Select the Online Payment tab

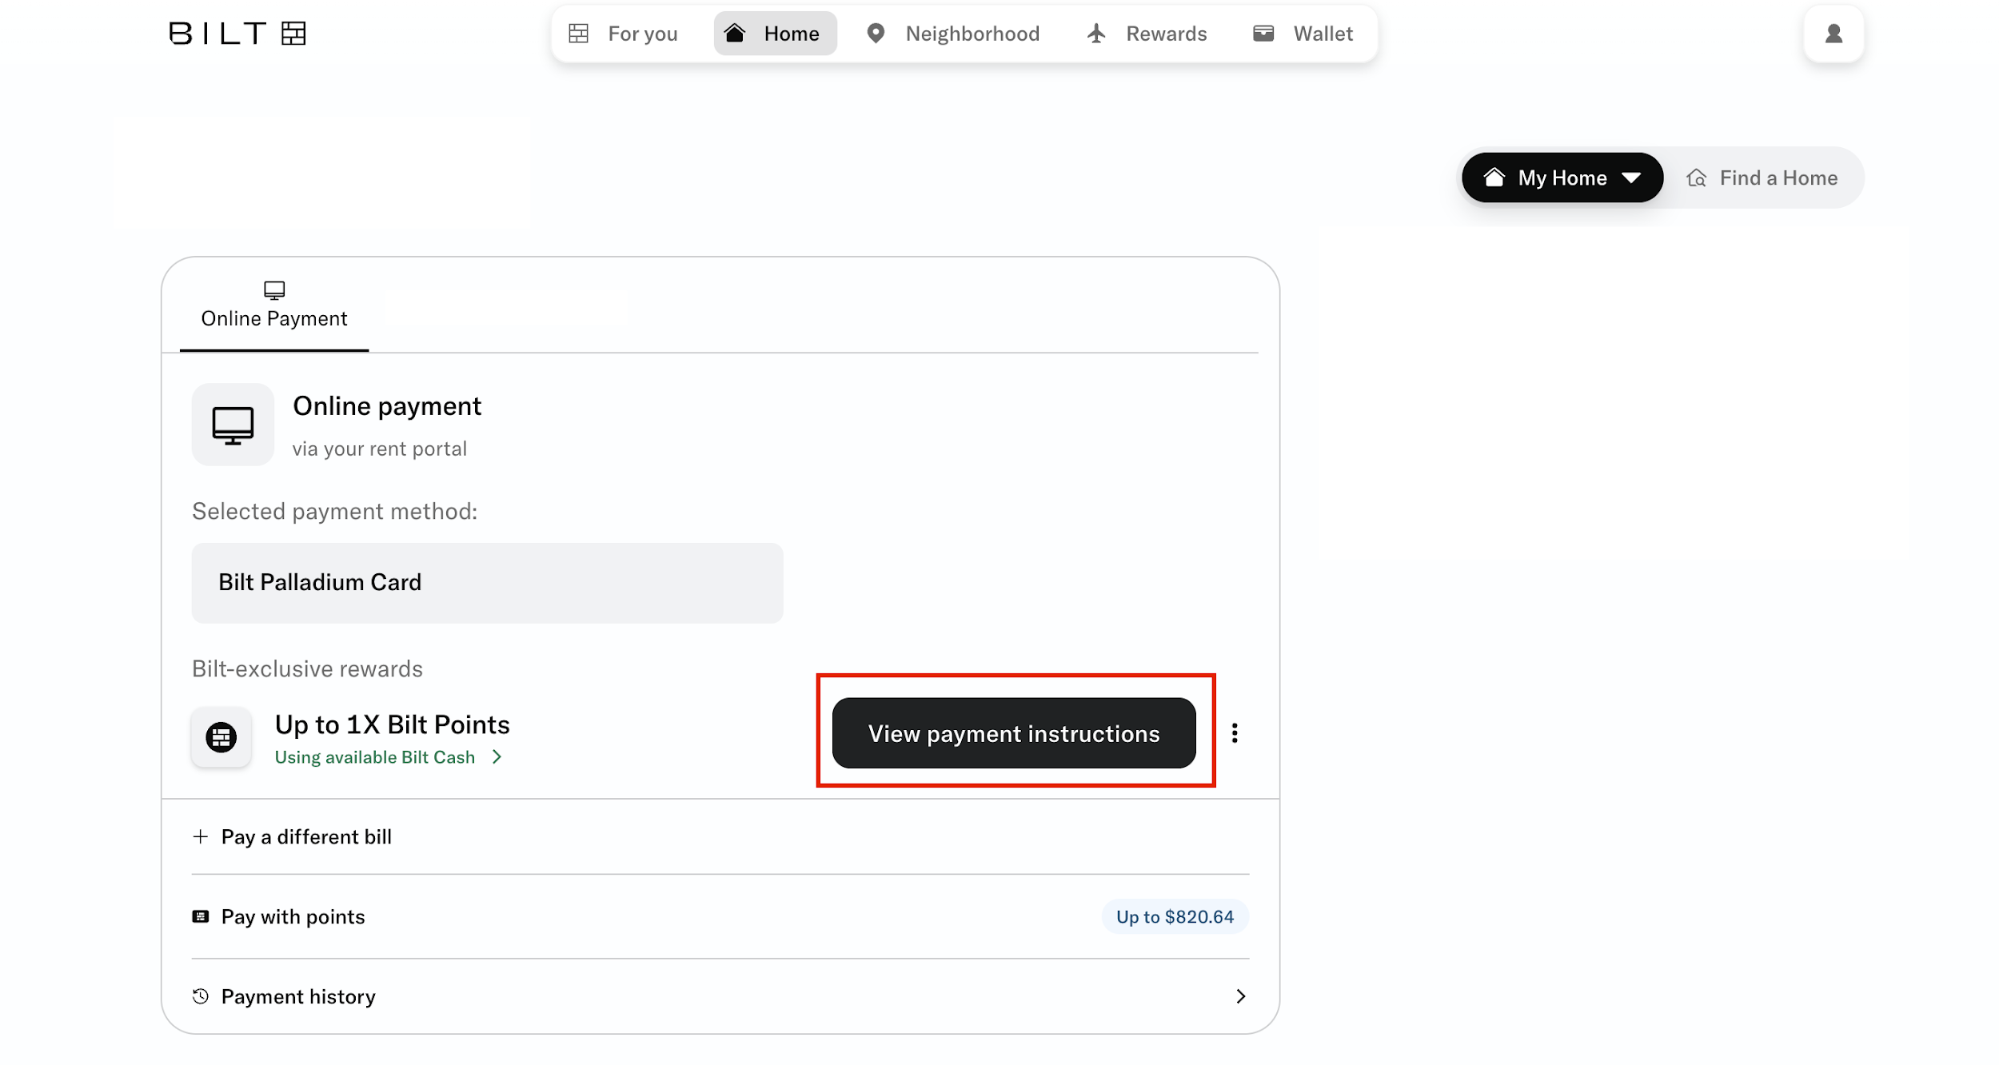(274, 307)
